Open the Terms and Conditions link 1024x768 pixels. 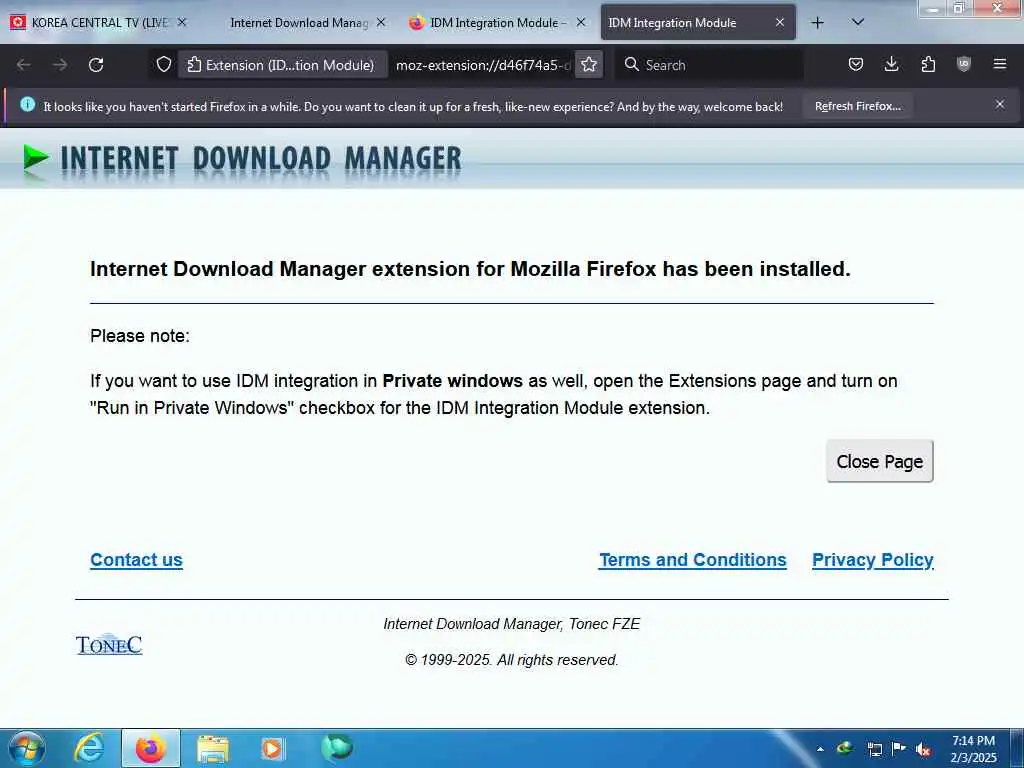[693, 560]
